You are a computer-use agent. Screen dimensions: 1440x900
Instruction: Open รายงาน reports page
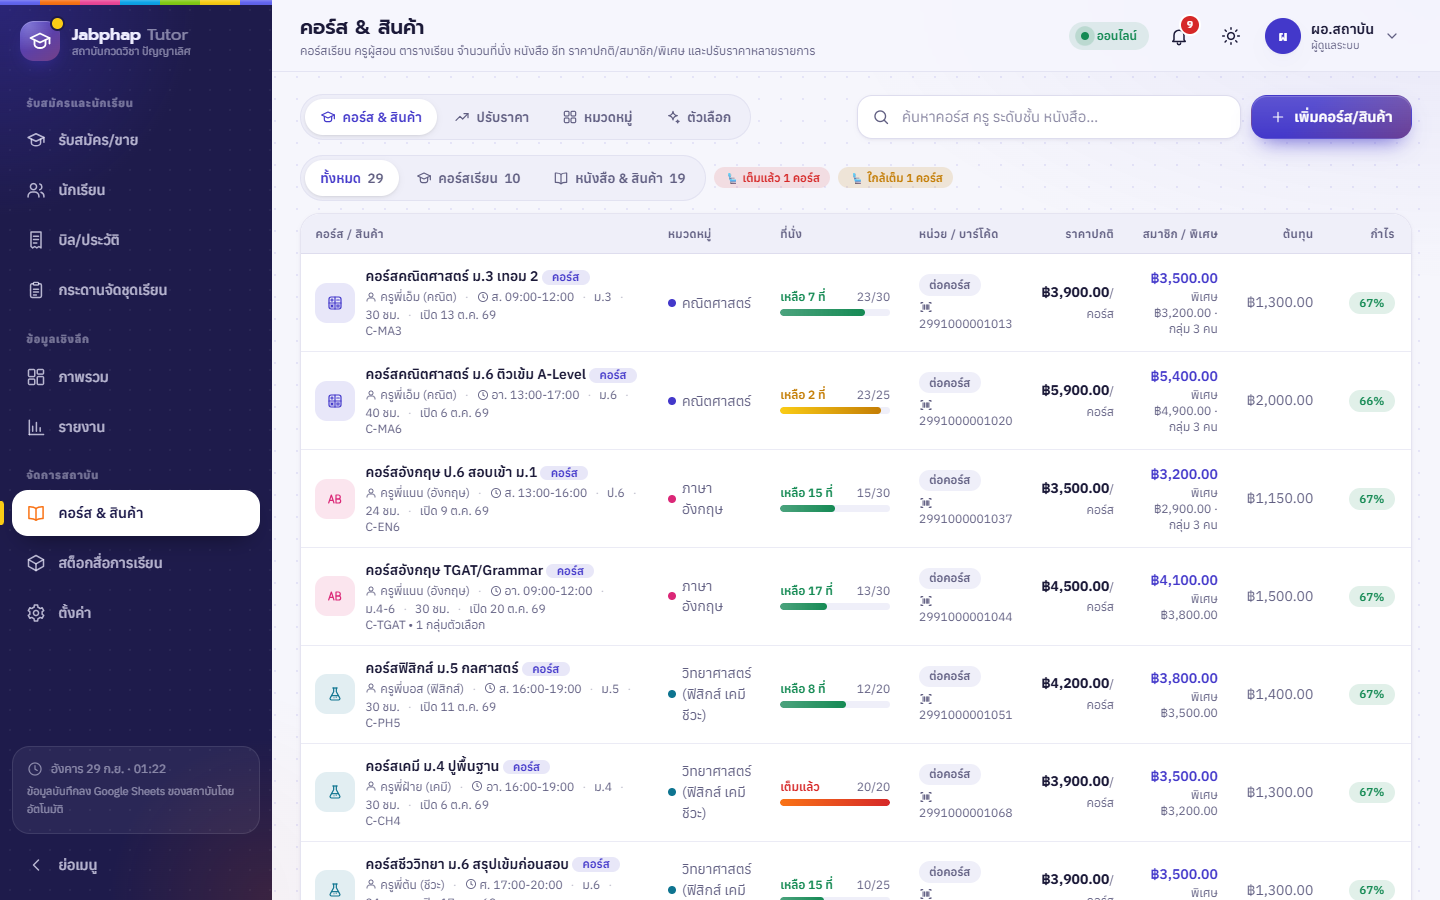136,427
